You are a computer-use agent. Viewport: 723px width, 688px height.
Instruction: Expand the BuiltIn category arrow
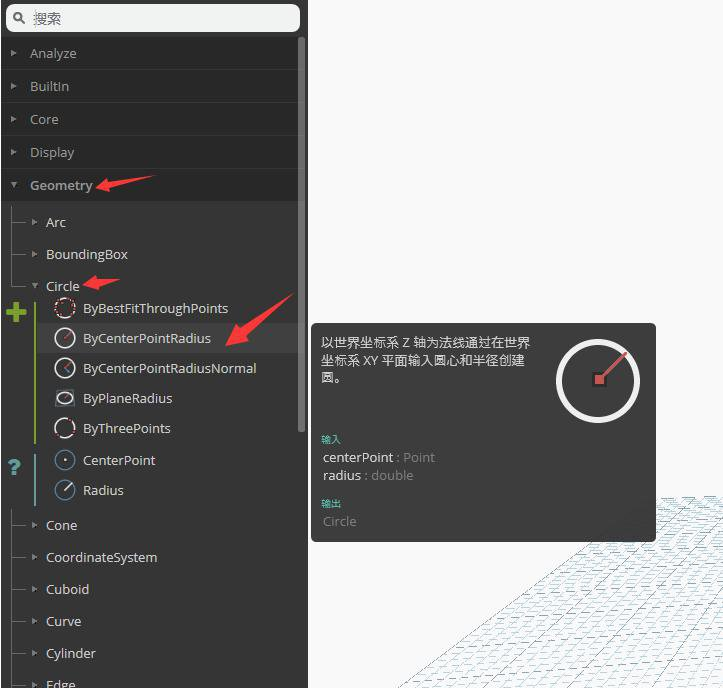point(13,86)
